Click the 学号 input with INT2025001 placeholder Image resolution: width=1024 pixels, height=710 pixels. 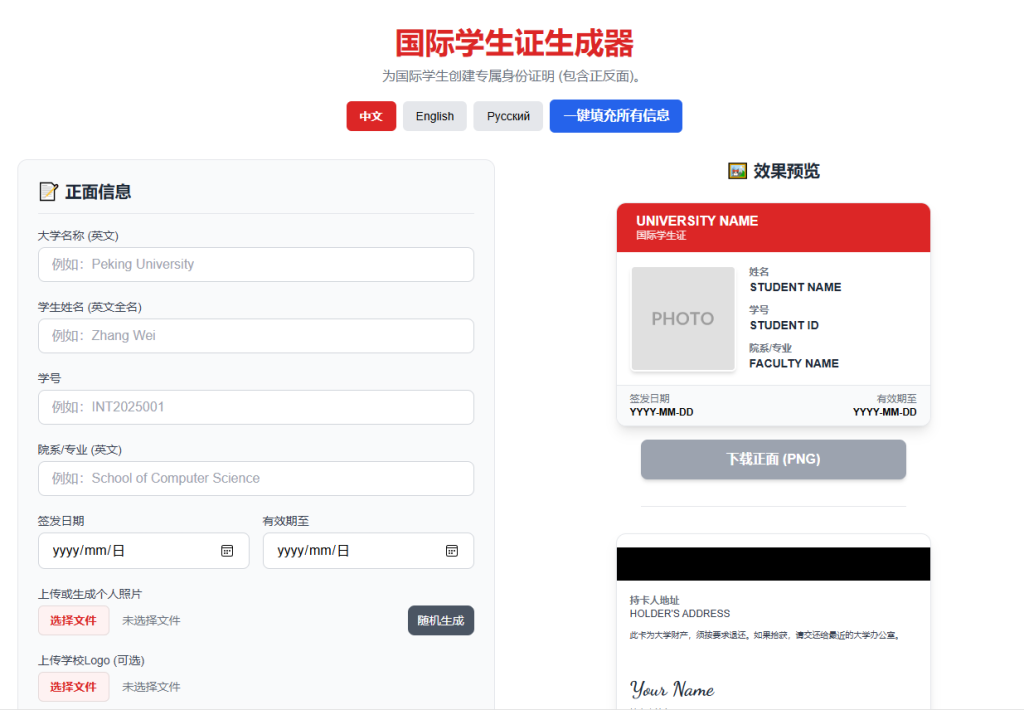pyautogui.click(x=256, y=407)
